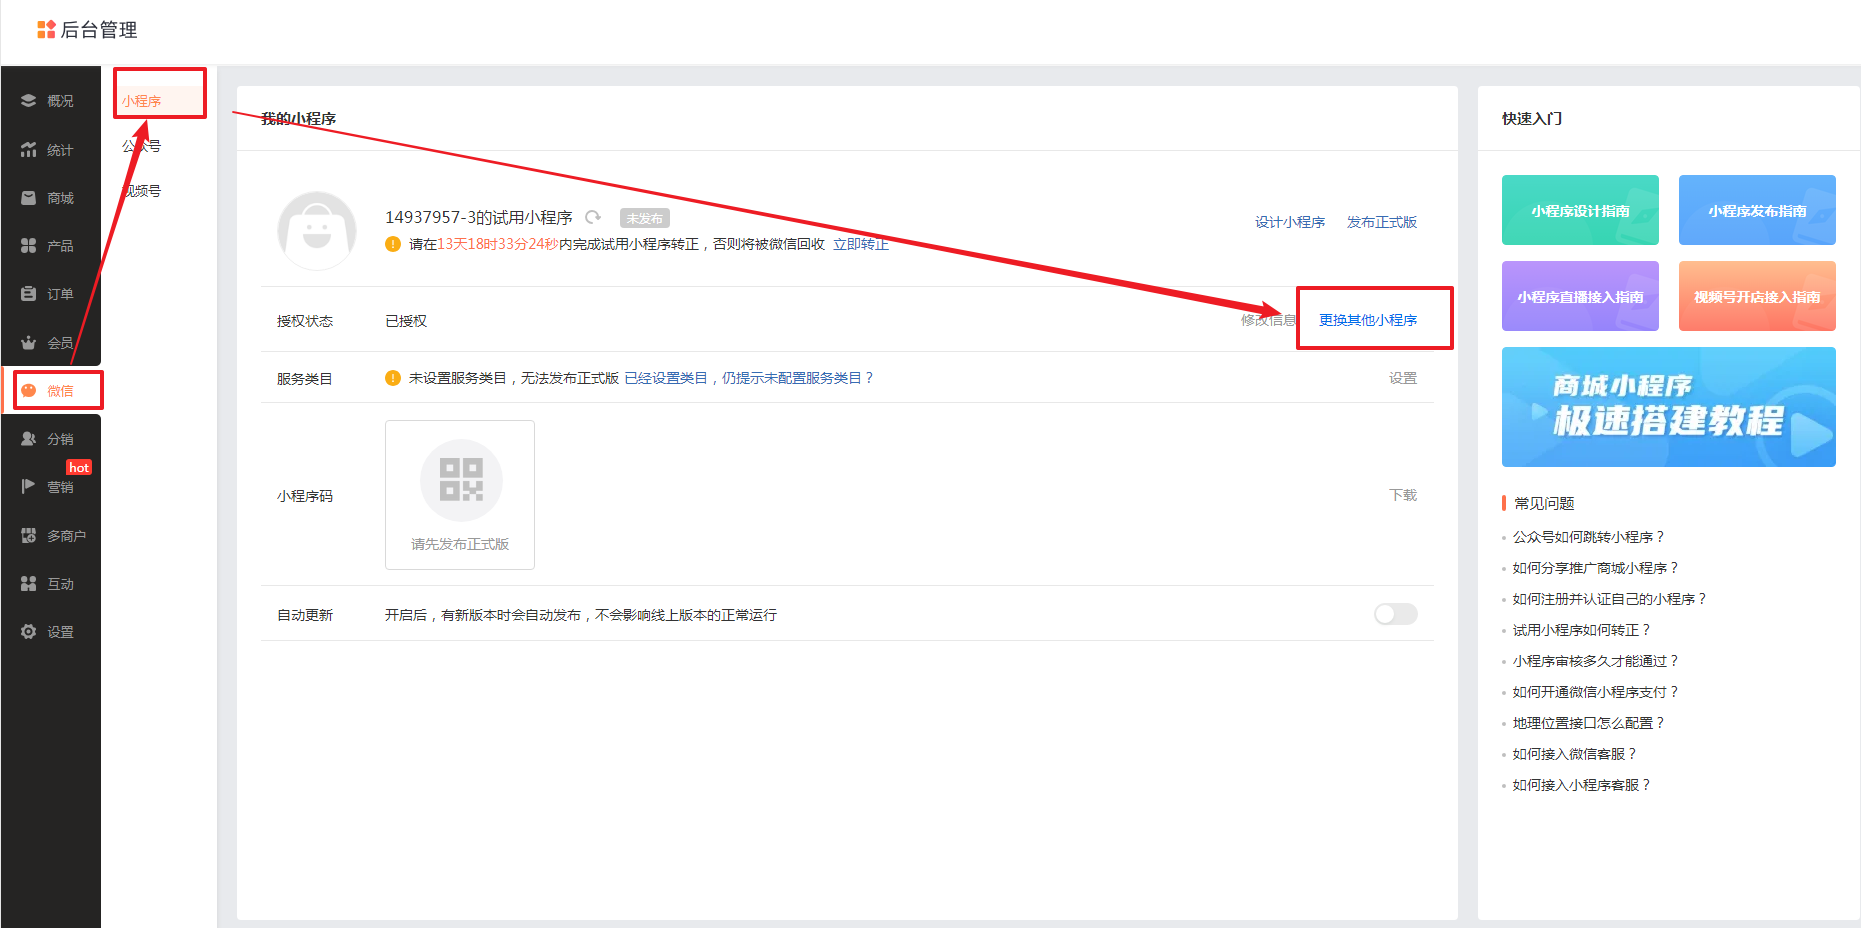Image resolution: width=1861 pixels, height=928 pixels.
Task: Enable the 自动更新 auto-update switch
Action: click(1395, 614)
